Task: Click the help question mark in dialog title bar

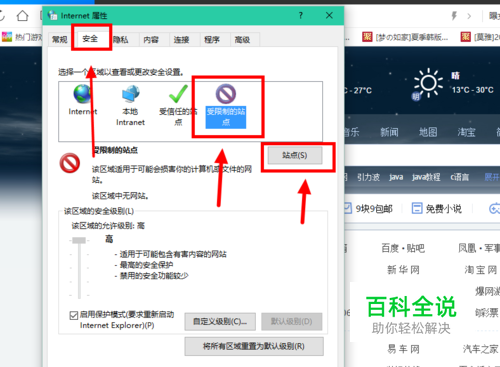Action: (301, 15)
